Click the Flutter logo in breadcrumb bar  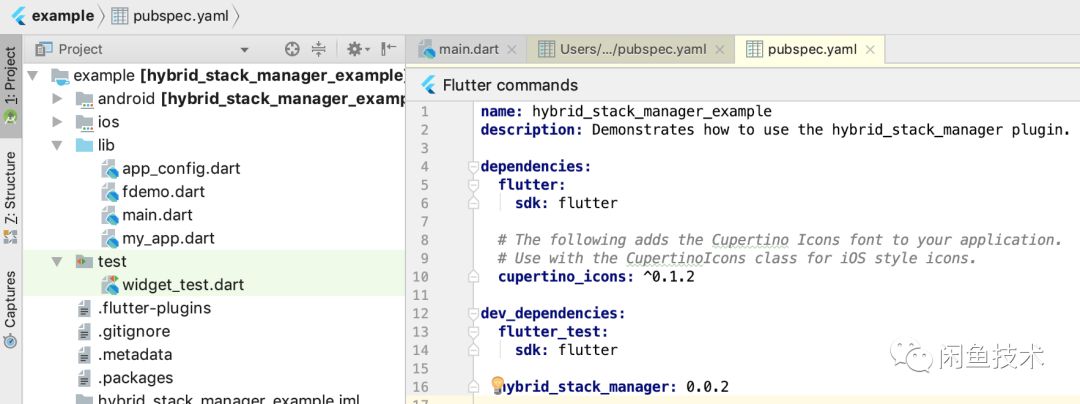pos(19,16)
